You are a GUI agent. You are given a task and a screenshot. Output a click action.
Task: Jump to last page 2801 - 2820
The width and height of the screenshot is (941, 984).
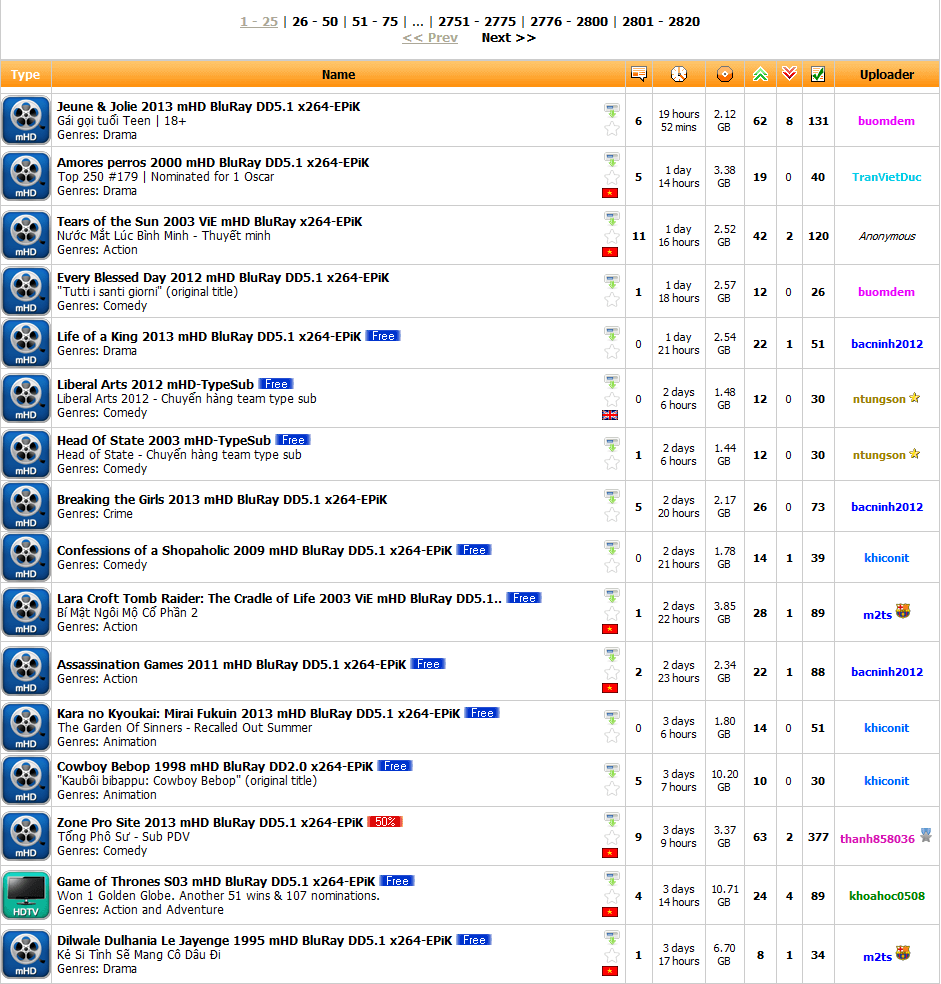tap(661, 21)
